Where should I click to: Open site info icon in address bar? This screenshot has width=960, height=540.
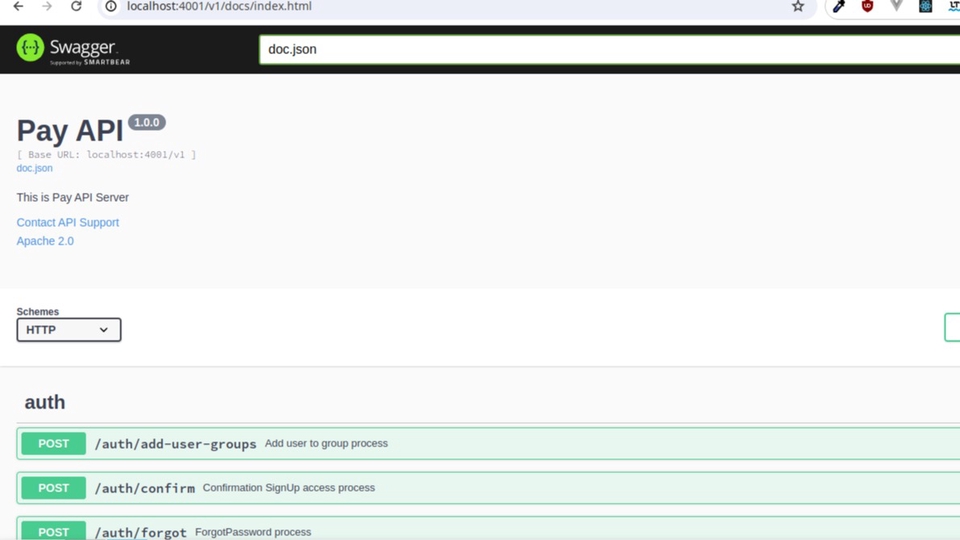coord(111,6)
